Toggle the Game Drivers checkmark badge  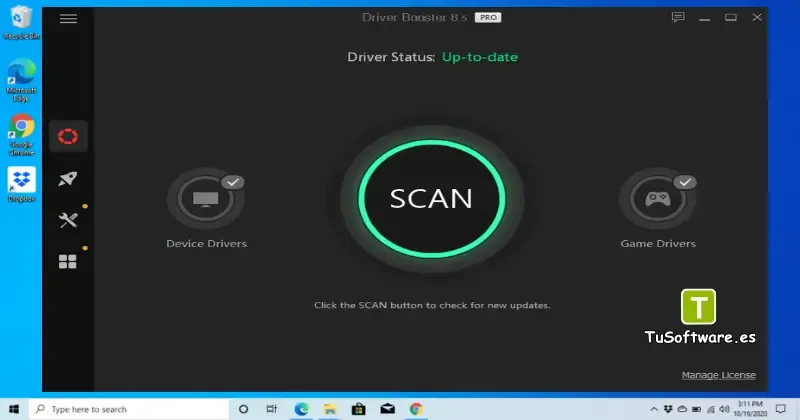point(685,182)
